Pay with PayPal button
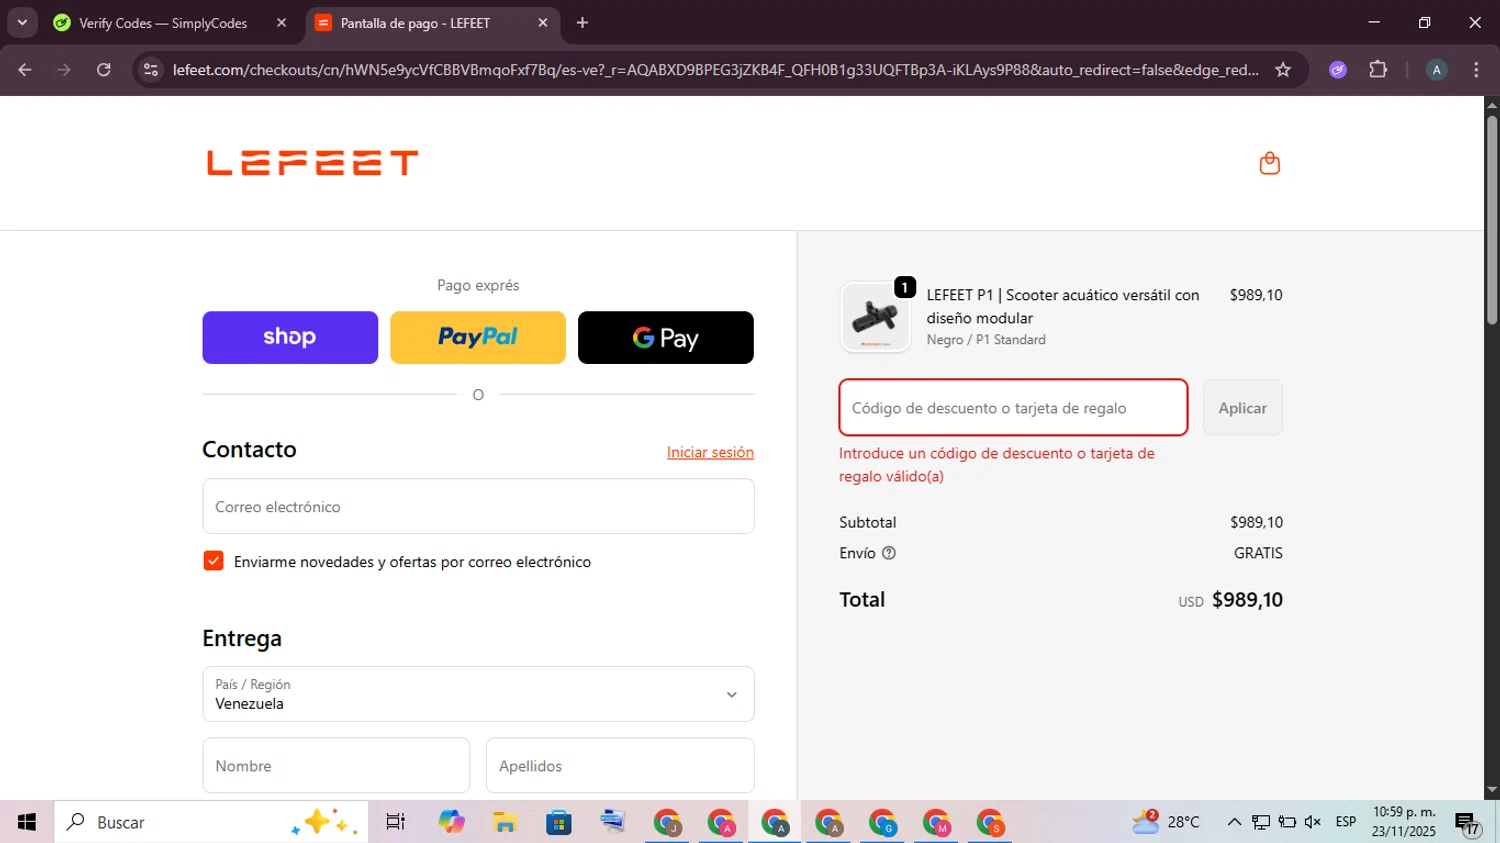Image resolution: width=1500 pixels, height=843 pixels. (478, 337)
